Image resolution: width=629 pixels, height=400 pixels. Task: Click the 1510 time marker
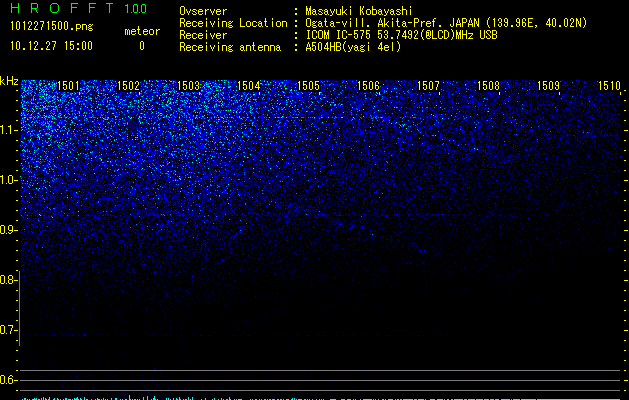pos(609,86)
